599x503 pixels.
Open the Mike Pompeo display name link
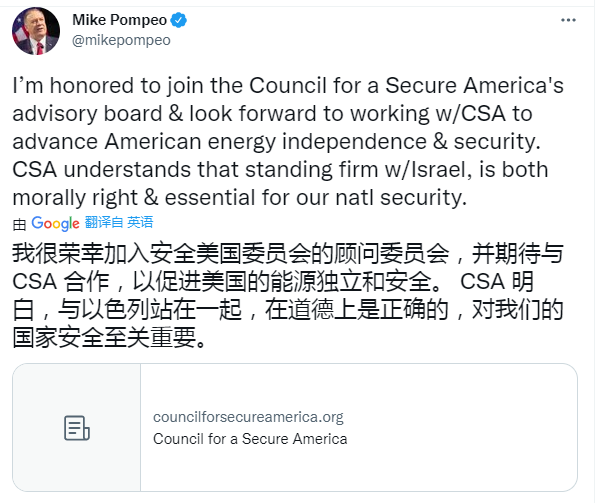tap(120, 20)
